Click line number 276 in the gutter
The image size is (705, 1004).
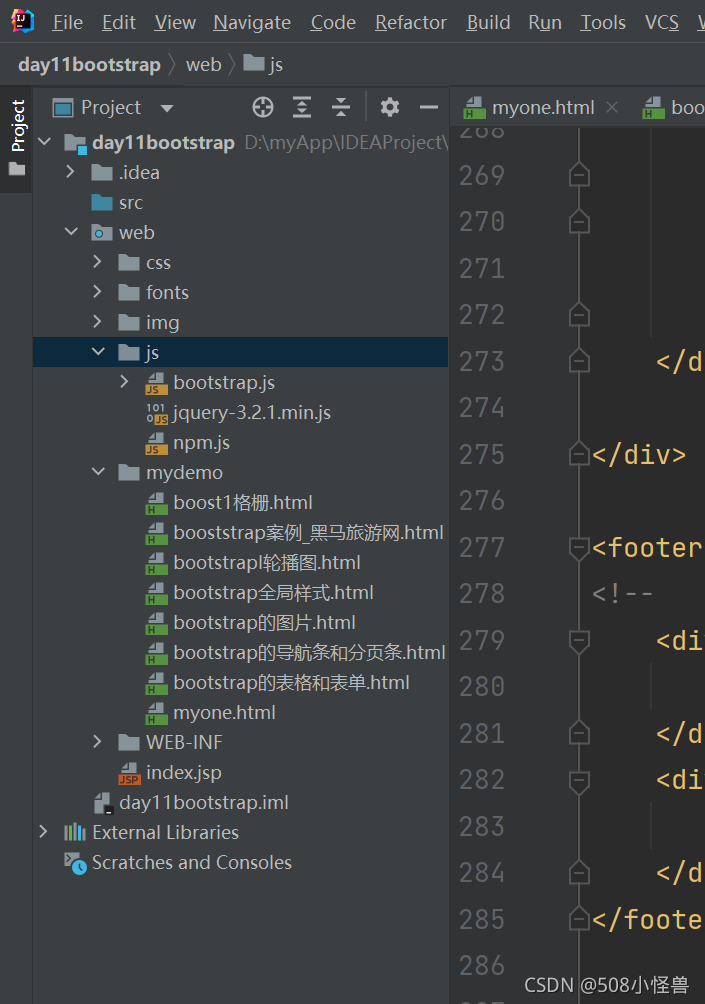click(x=482, y=501)
